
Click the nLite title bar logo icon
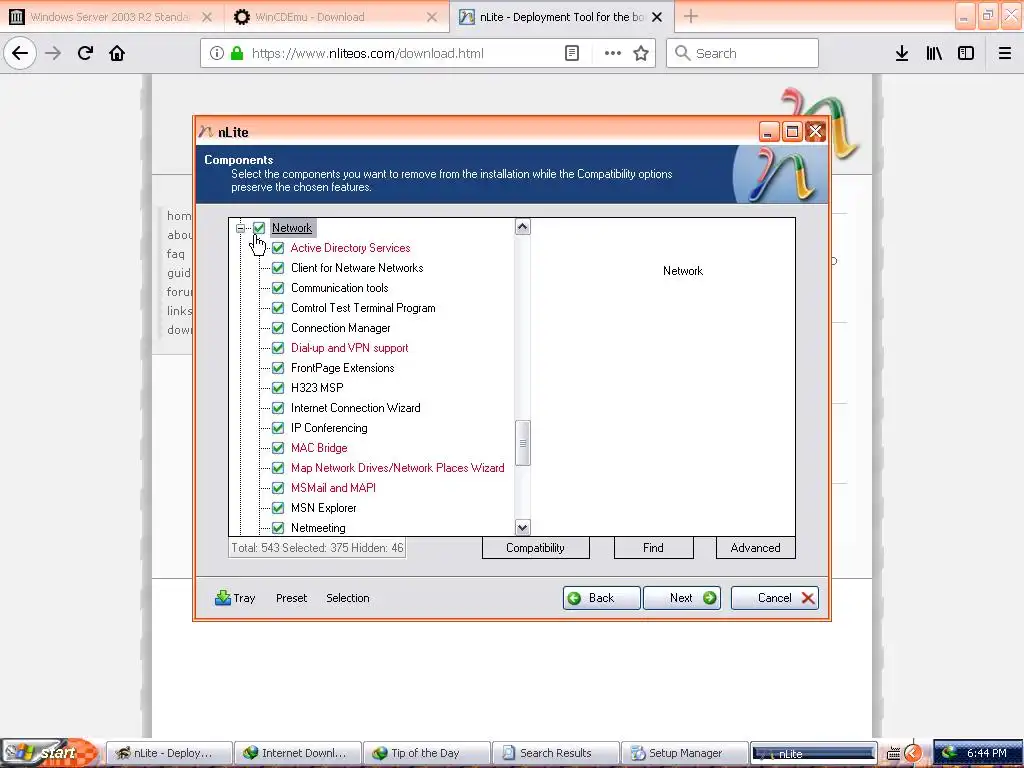point(206,132)
